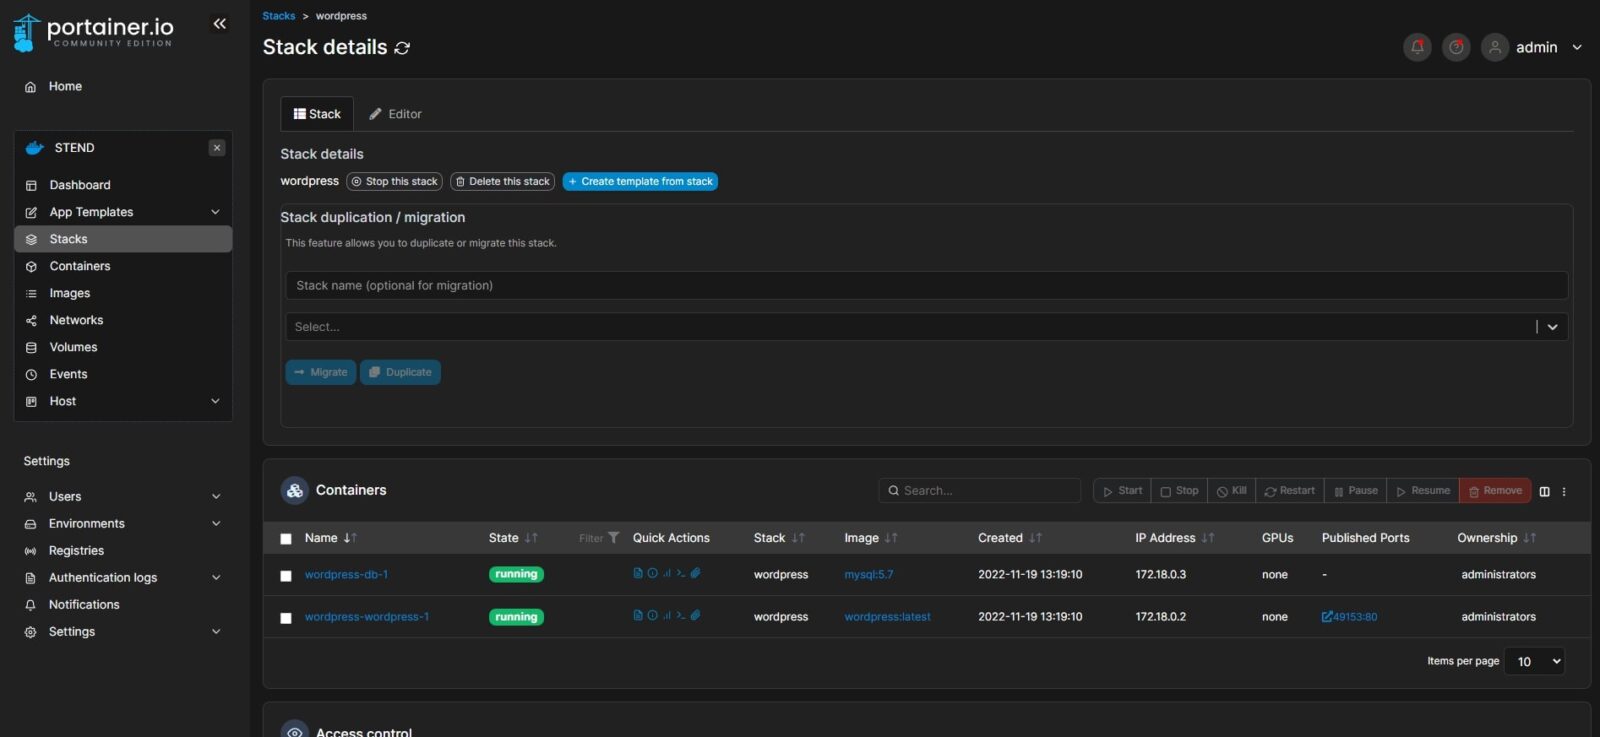Viewport: 1600px width, 737px height.
Task: Sort containers by Created column
Action: tap(1010, 538)
